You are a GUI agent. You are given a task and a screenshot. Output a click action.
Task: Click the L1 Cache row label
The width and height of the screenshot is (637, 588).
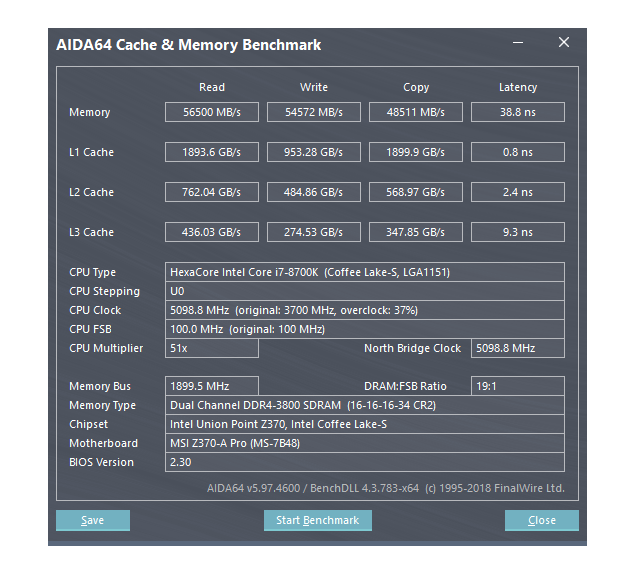[91, 152]
